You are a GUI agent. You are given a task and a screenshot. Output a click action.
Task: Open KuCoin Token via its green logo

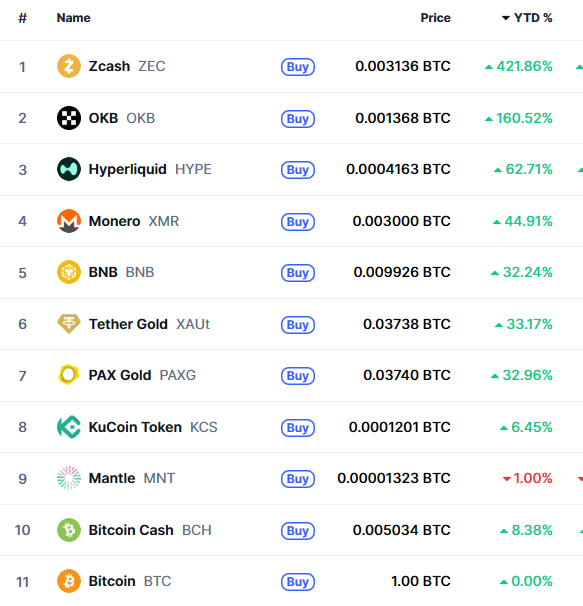69,427
